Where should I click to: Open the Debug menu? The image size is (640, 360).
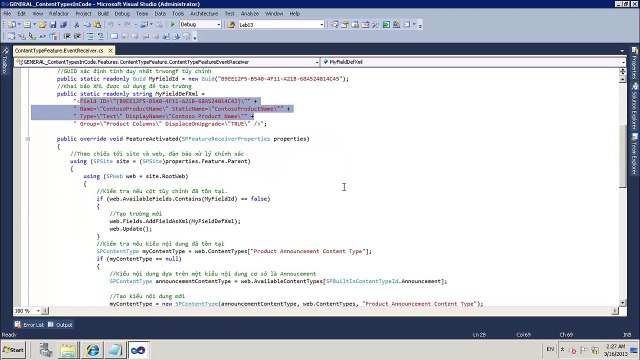[122, 13]
